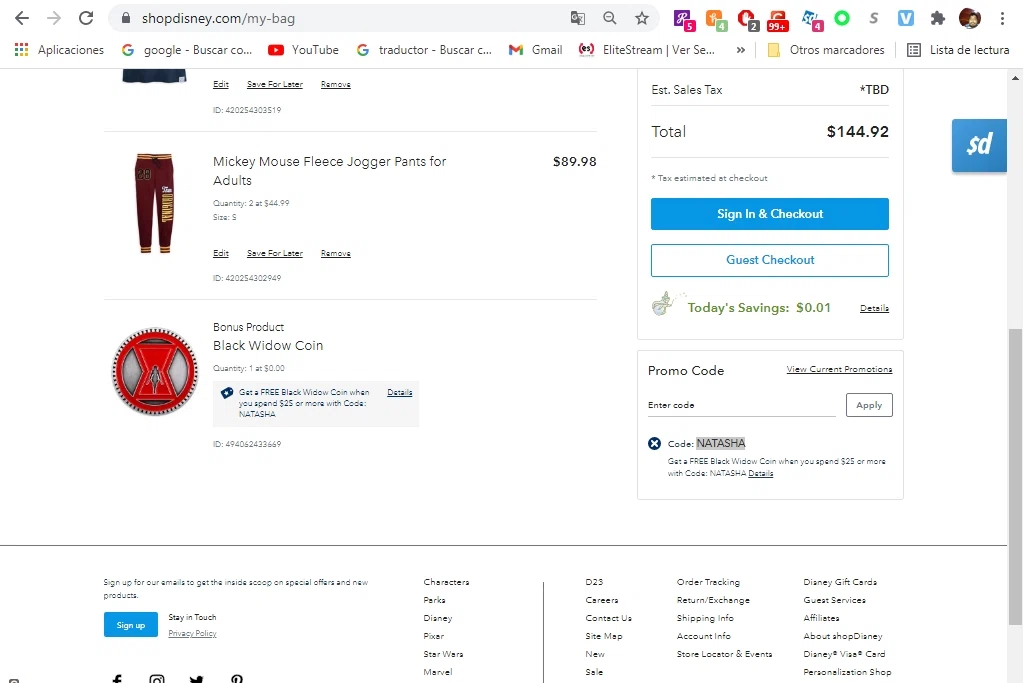This screenshot has width=1023, height=683.
Task: Click the address bar URL
Action: [218, 18]
